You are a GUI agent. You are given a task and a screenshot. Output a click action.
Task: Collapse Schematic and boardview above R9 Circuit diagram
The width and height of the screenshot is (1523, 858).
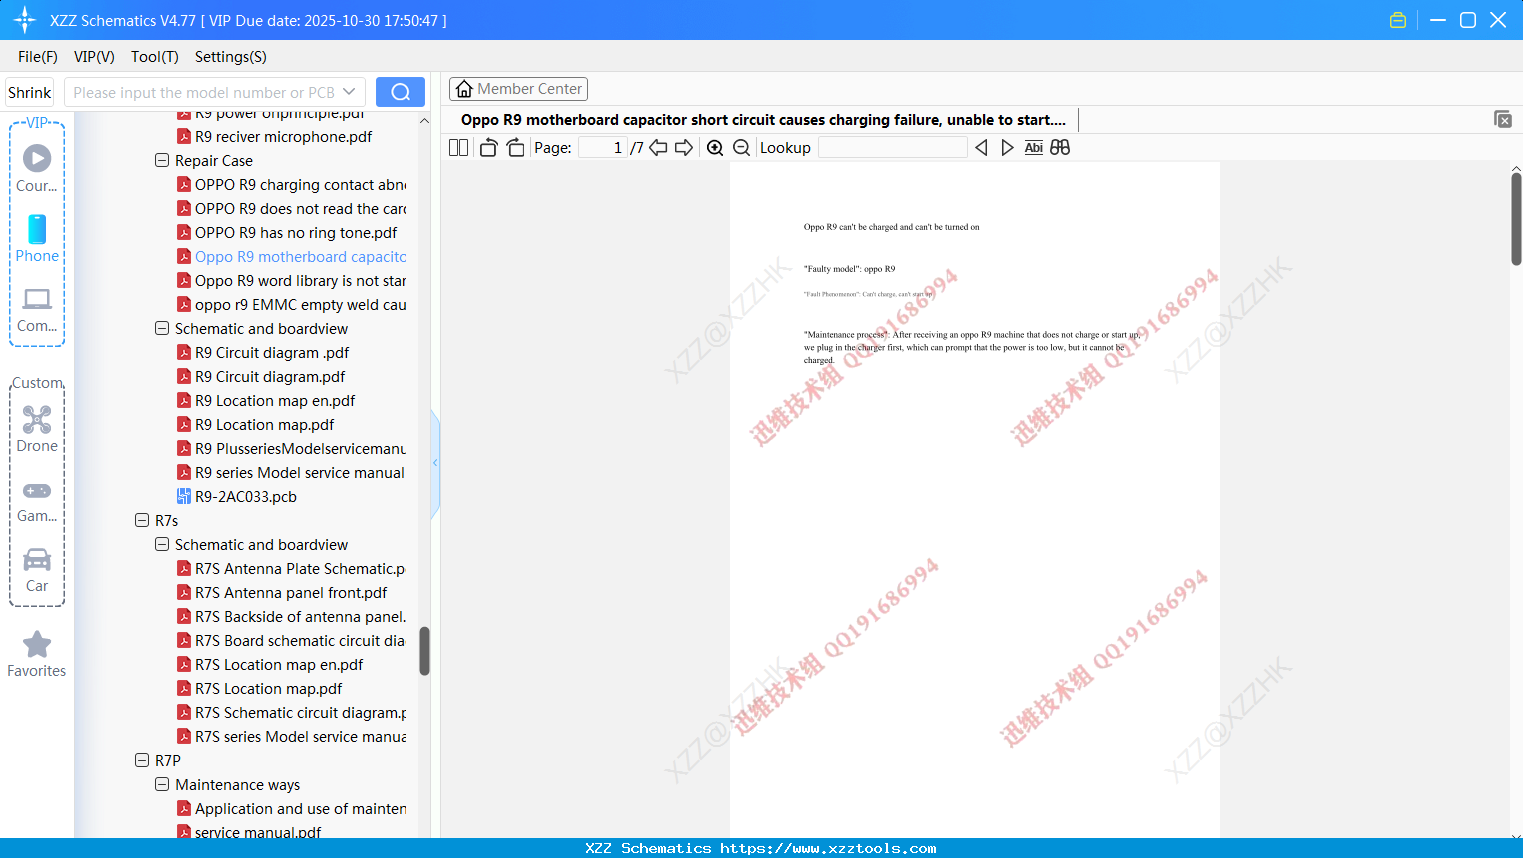(x=162, y=328)
